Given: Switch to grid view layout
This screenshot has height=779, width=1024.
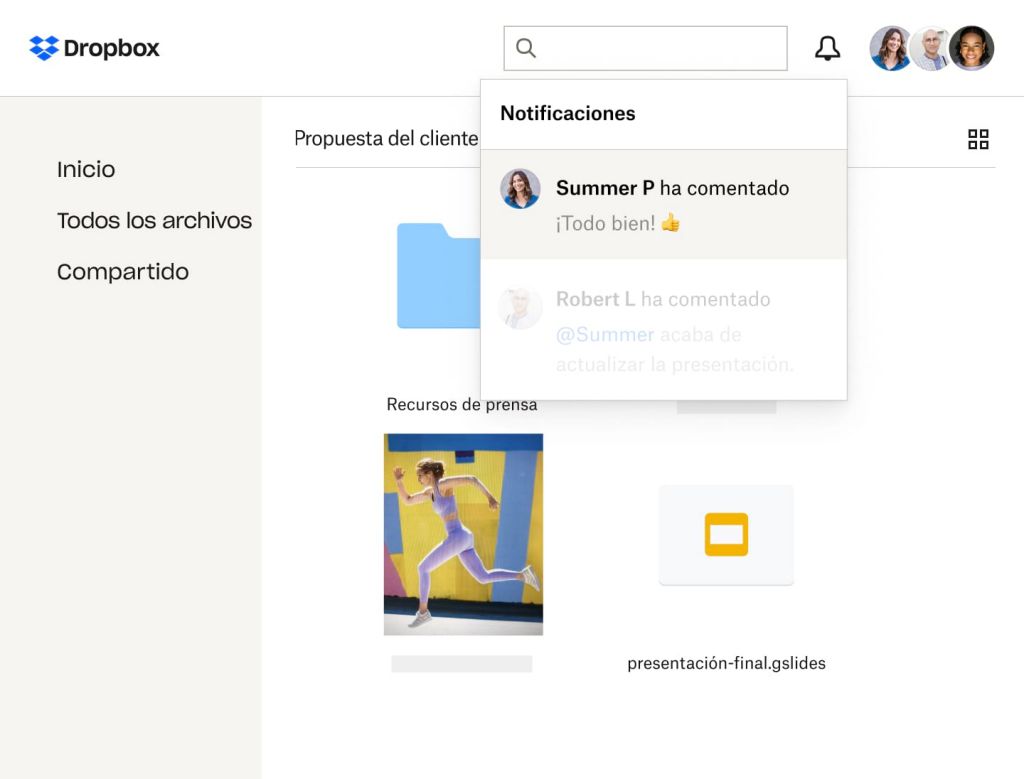Looking at the screenshot, I should point(977,140).
